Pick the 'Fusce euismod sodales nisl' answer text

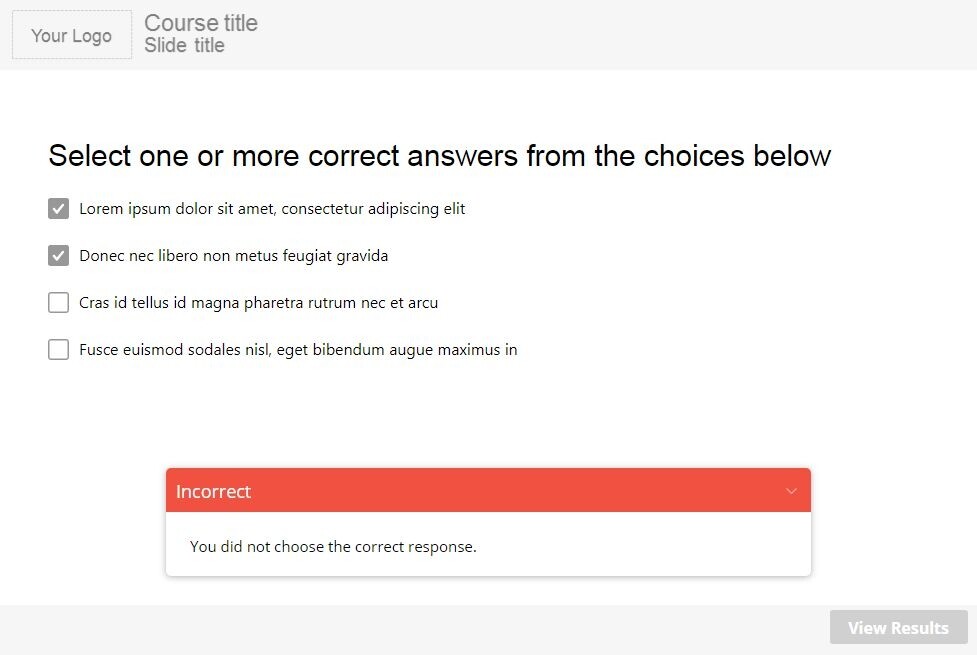(298, 350)
